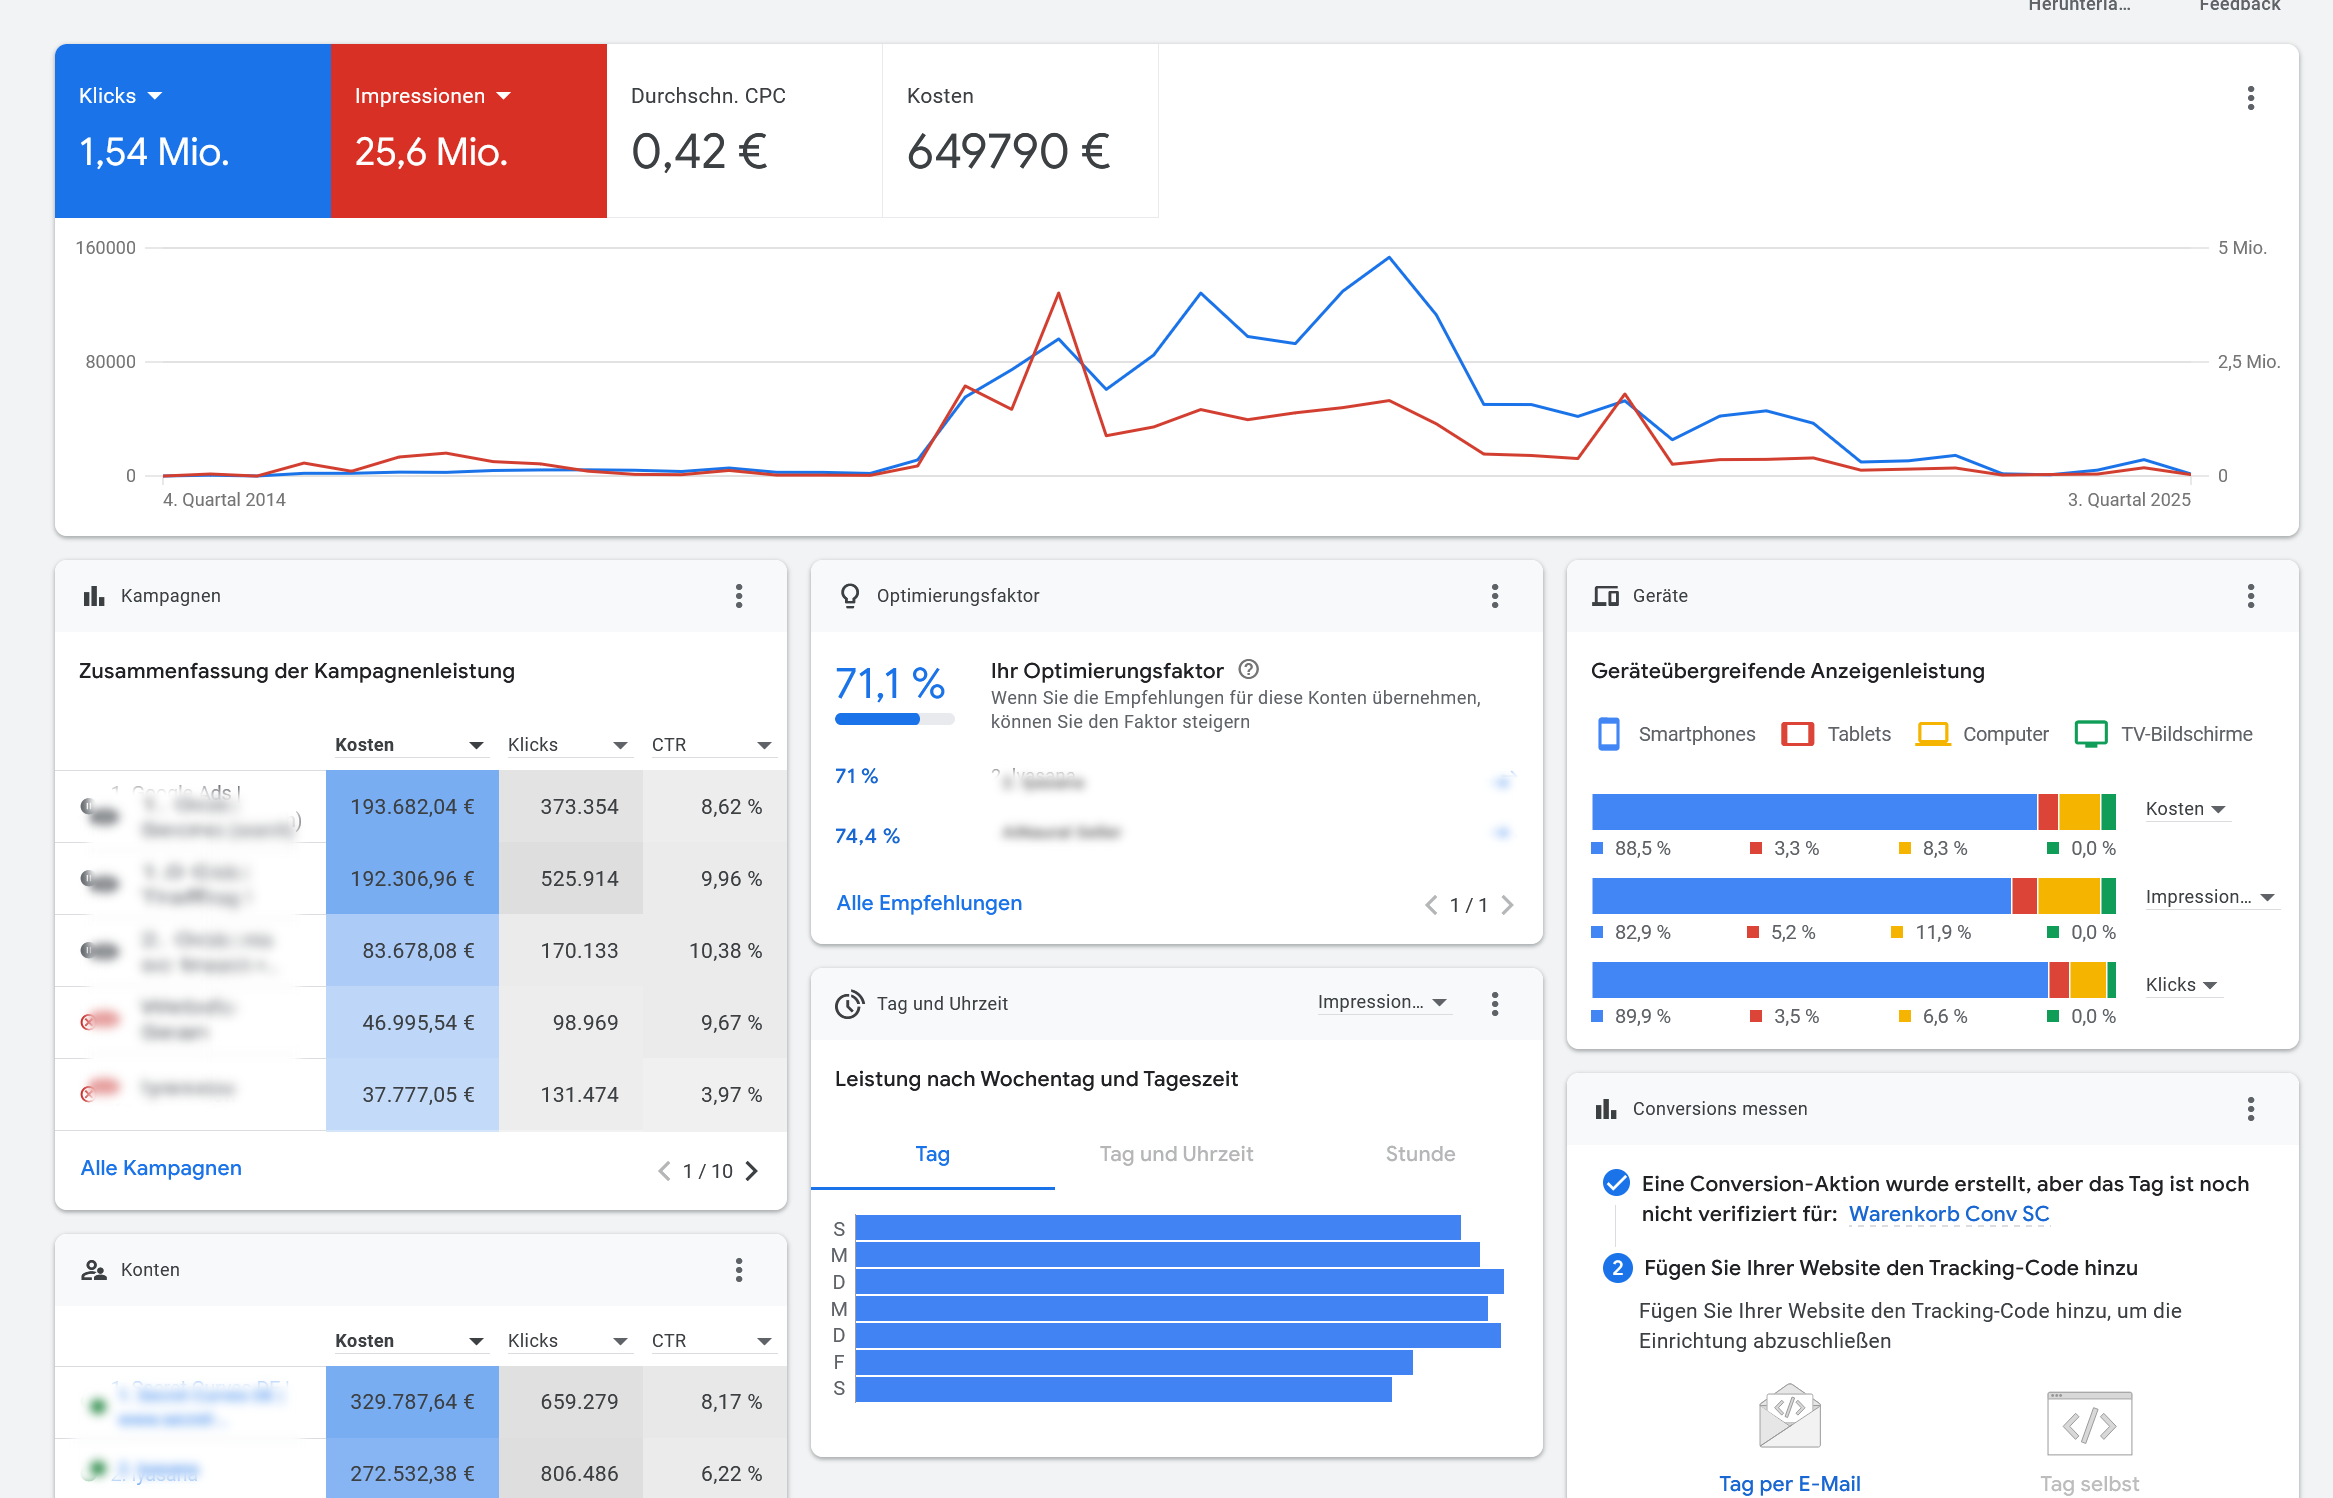The width and height of the screenshot is (2333, 1498).
Task: Click the Kampagnen bar chart icon
Action: pos(94,596)
